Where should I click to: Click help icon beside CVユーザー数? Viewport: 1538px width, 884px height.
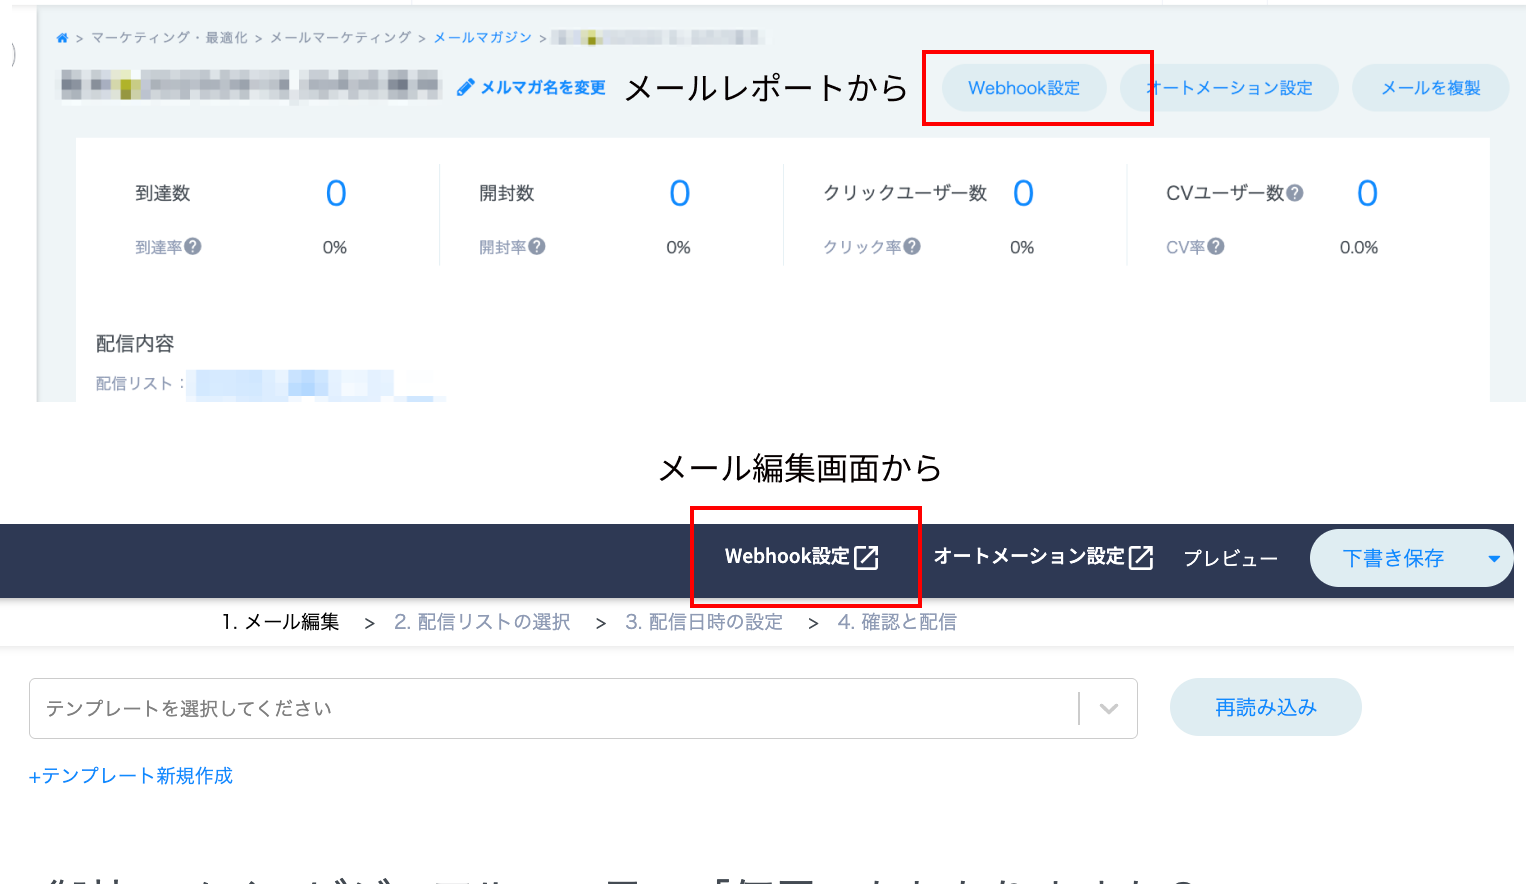click(x=1295, y=193)
